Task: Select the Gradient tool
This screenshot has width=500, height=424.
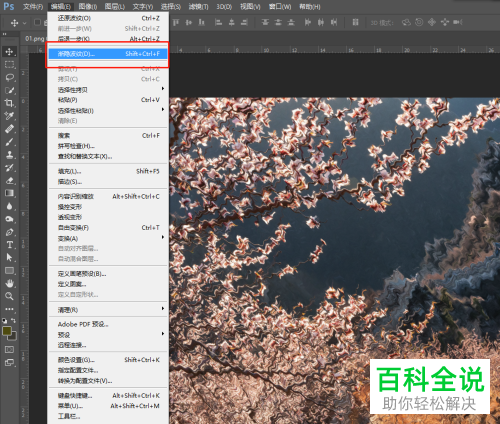Action: point(9,193)
